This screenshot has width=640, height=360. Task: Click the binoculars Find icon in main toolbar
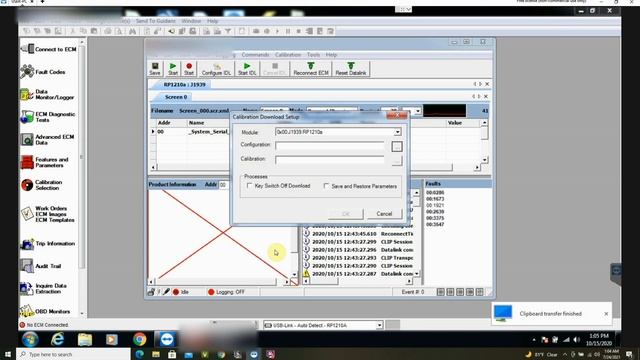coord(132,31)
